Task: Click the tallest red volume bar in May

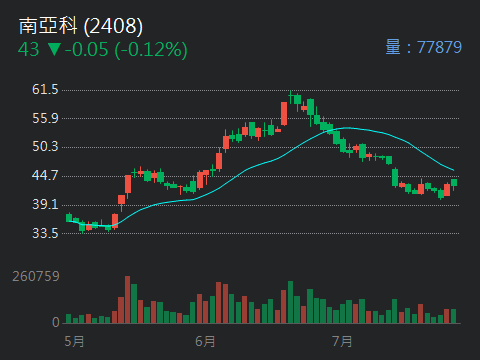Action: 127,299
